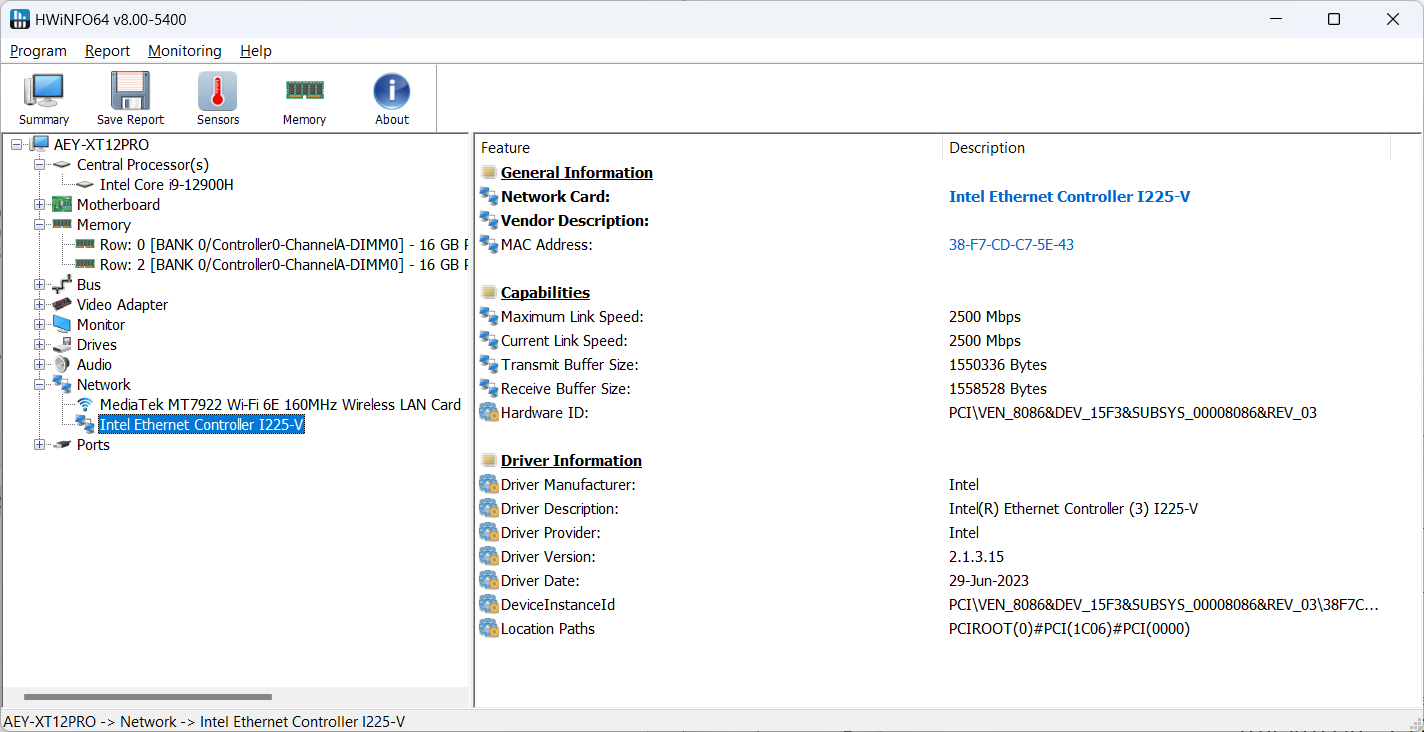
Task: Expand the Bus node
Action: (x=39, y=285)
